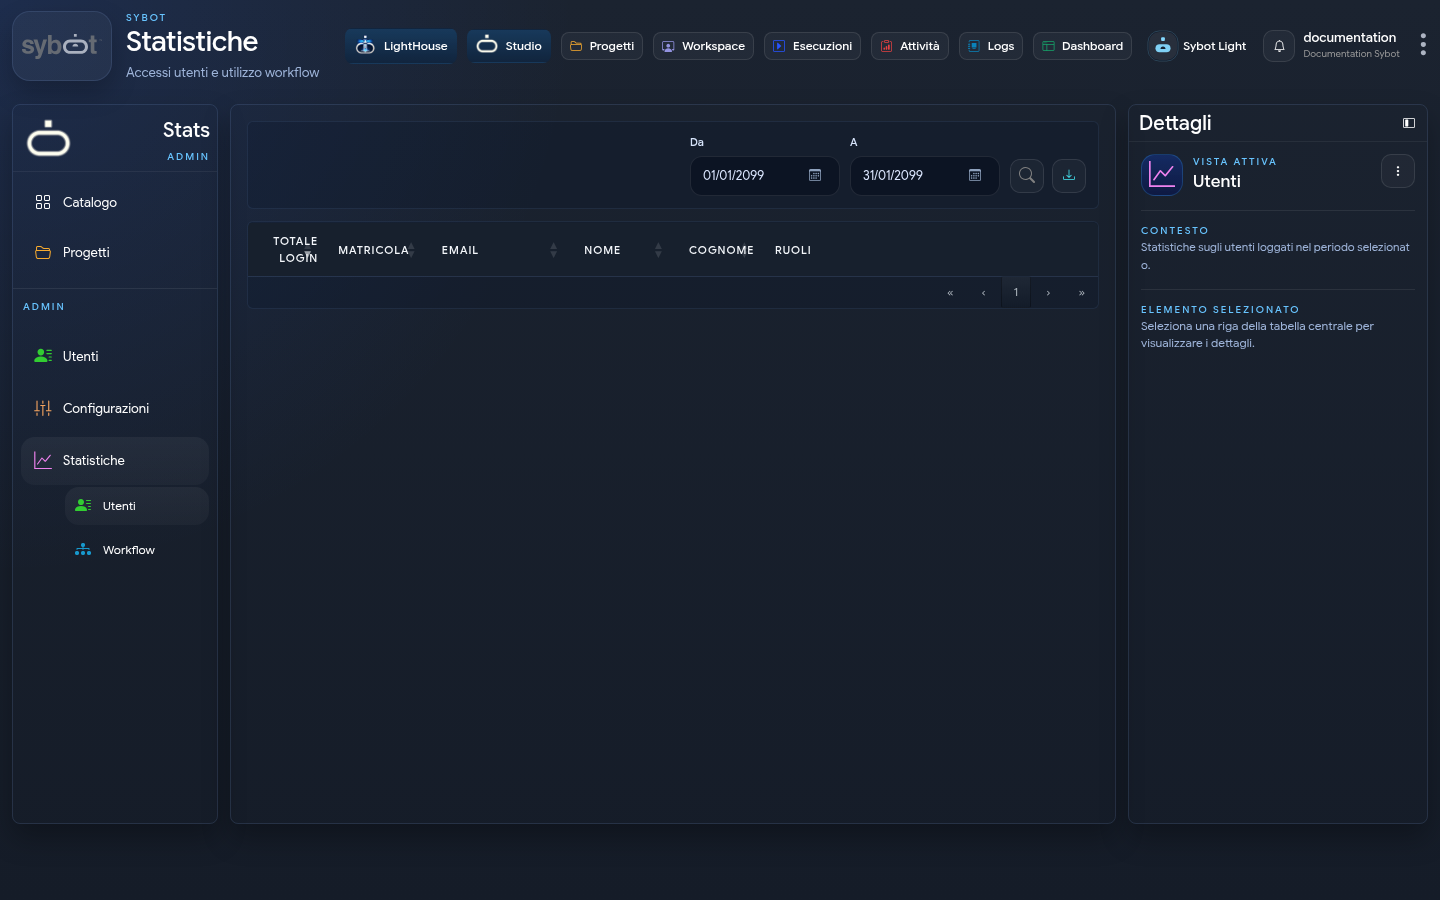Open calendar picker for Da date

pyautogui.click(x=815, y=176)
